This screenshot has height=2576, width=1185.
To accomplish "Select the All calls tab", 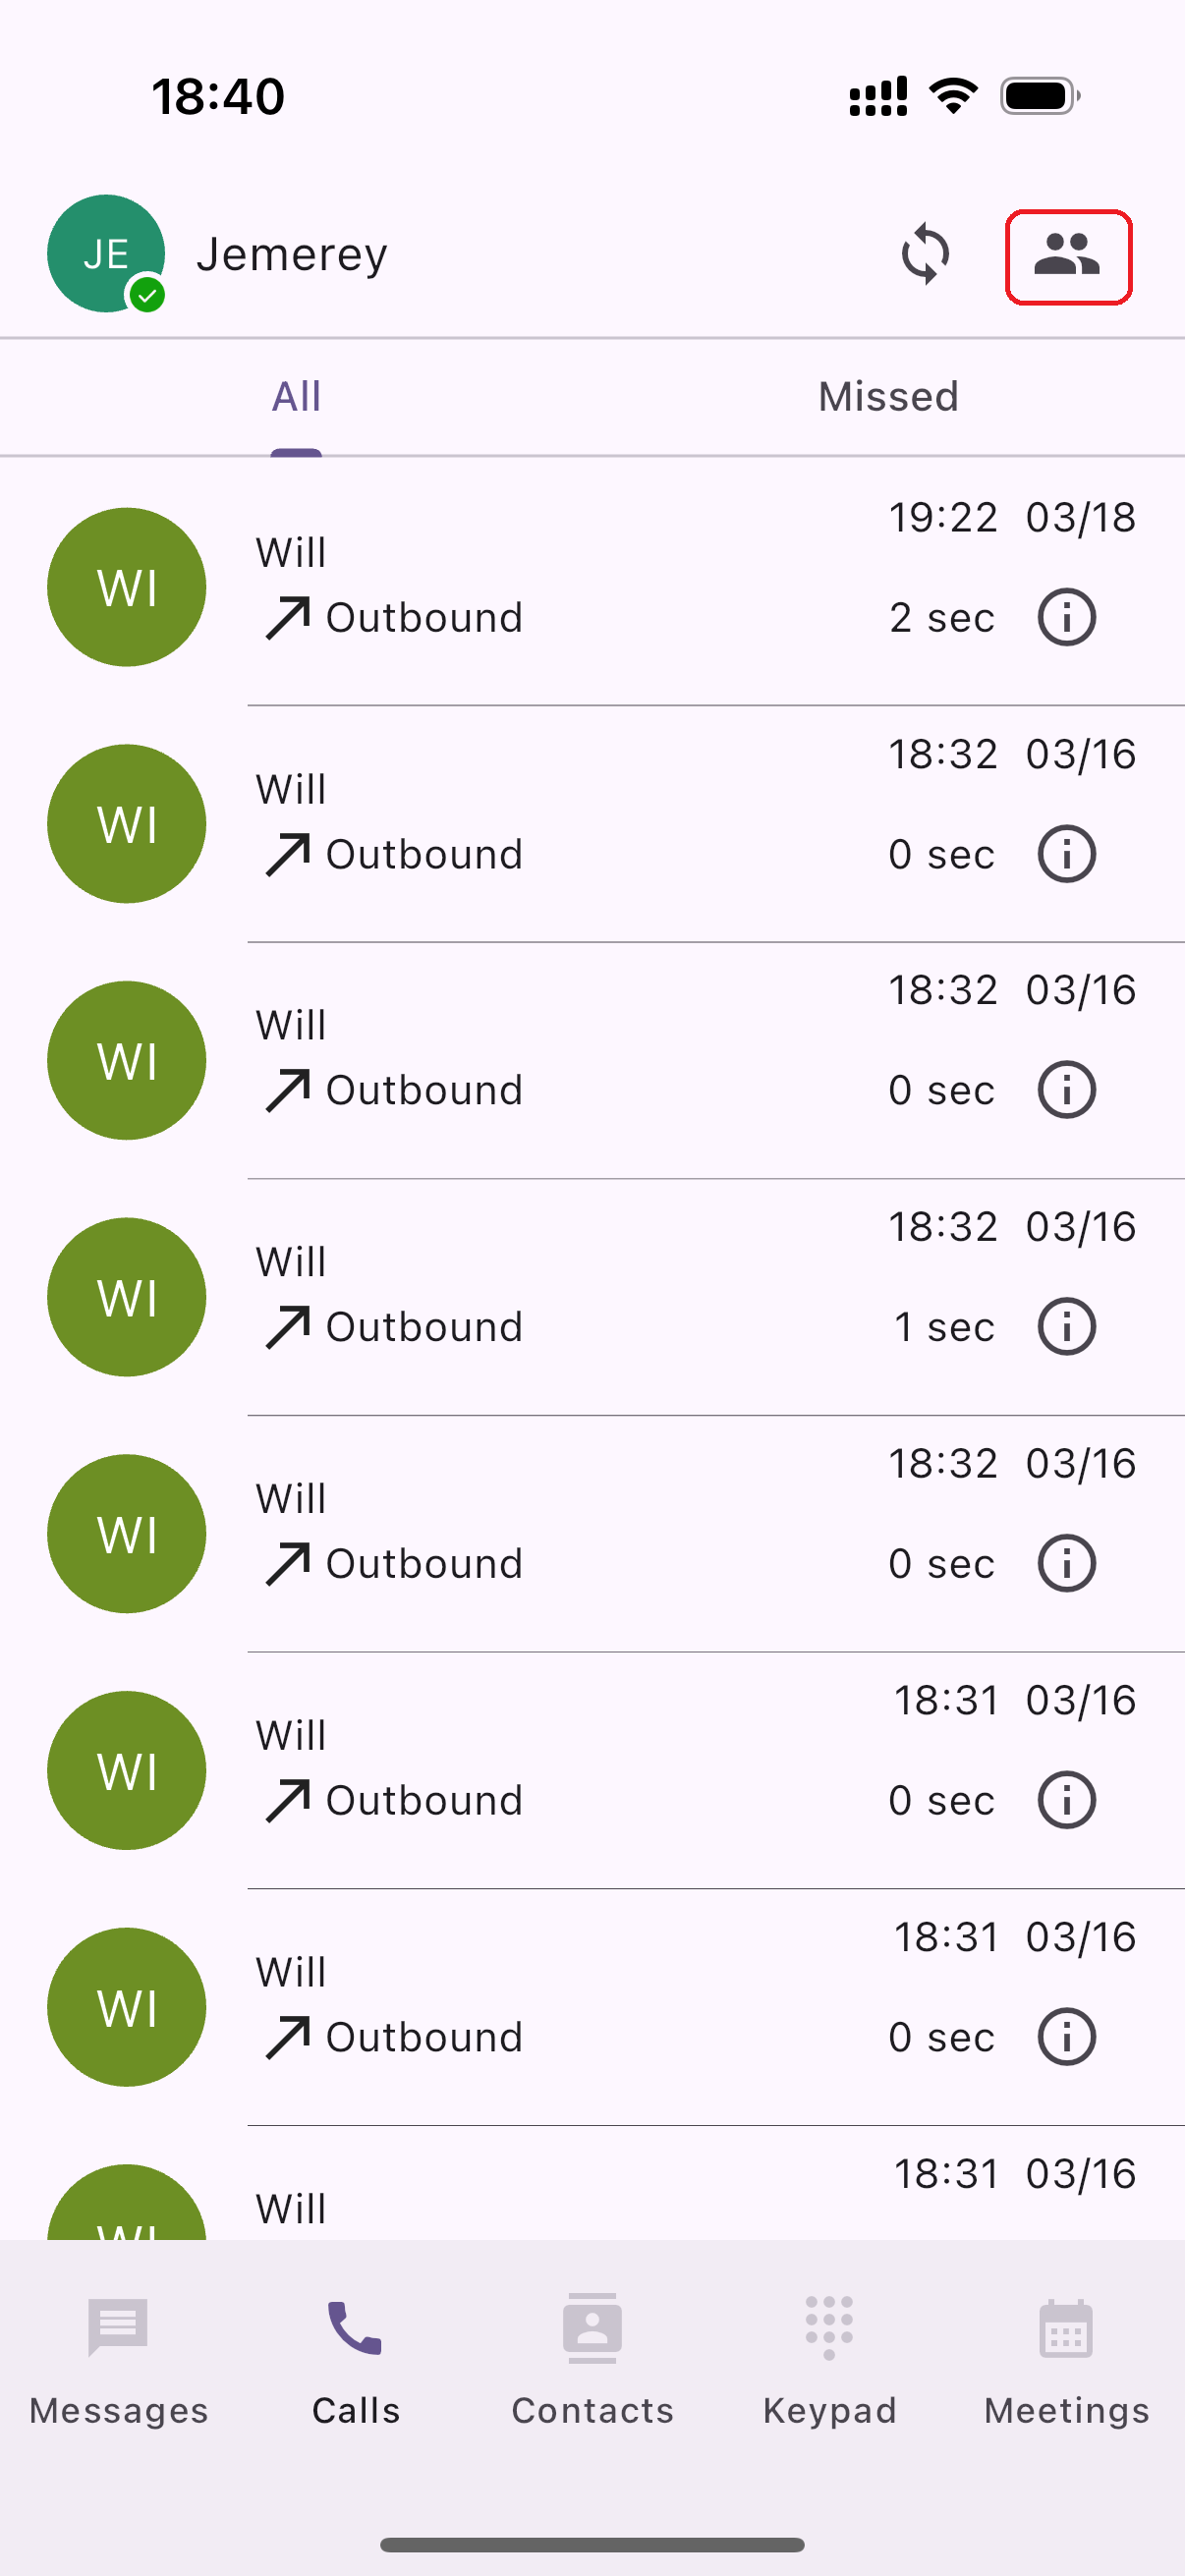I will [x=296, y=397].
